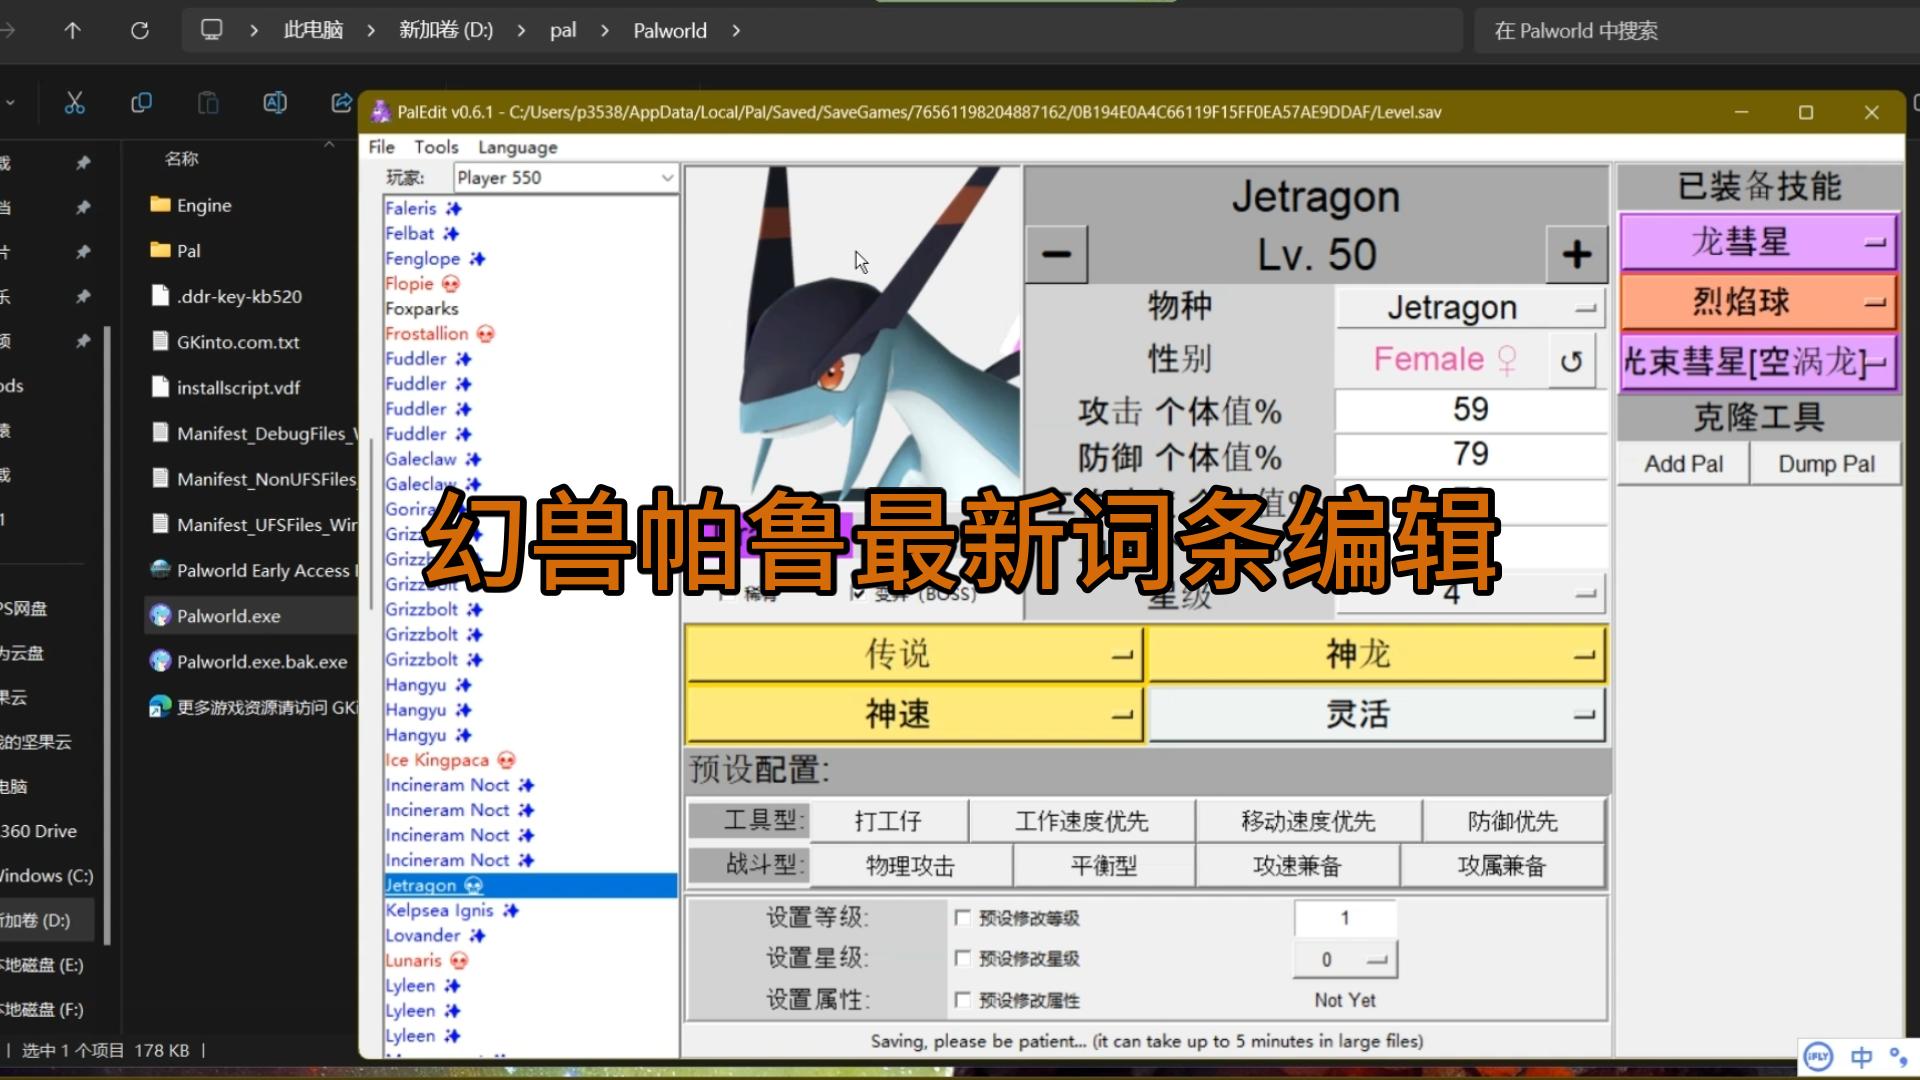Click the Pal folder icon
Viewport: 1920px width, 1080px height.
pos(160,250)
